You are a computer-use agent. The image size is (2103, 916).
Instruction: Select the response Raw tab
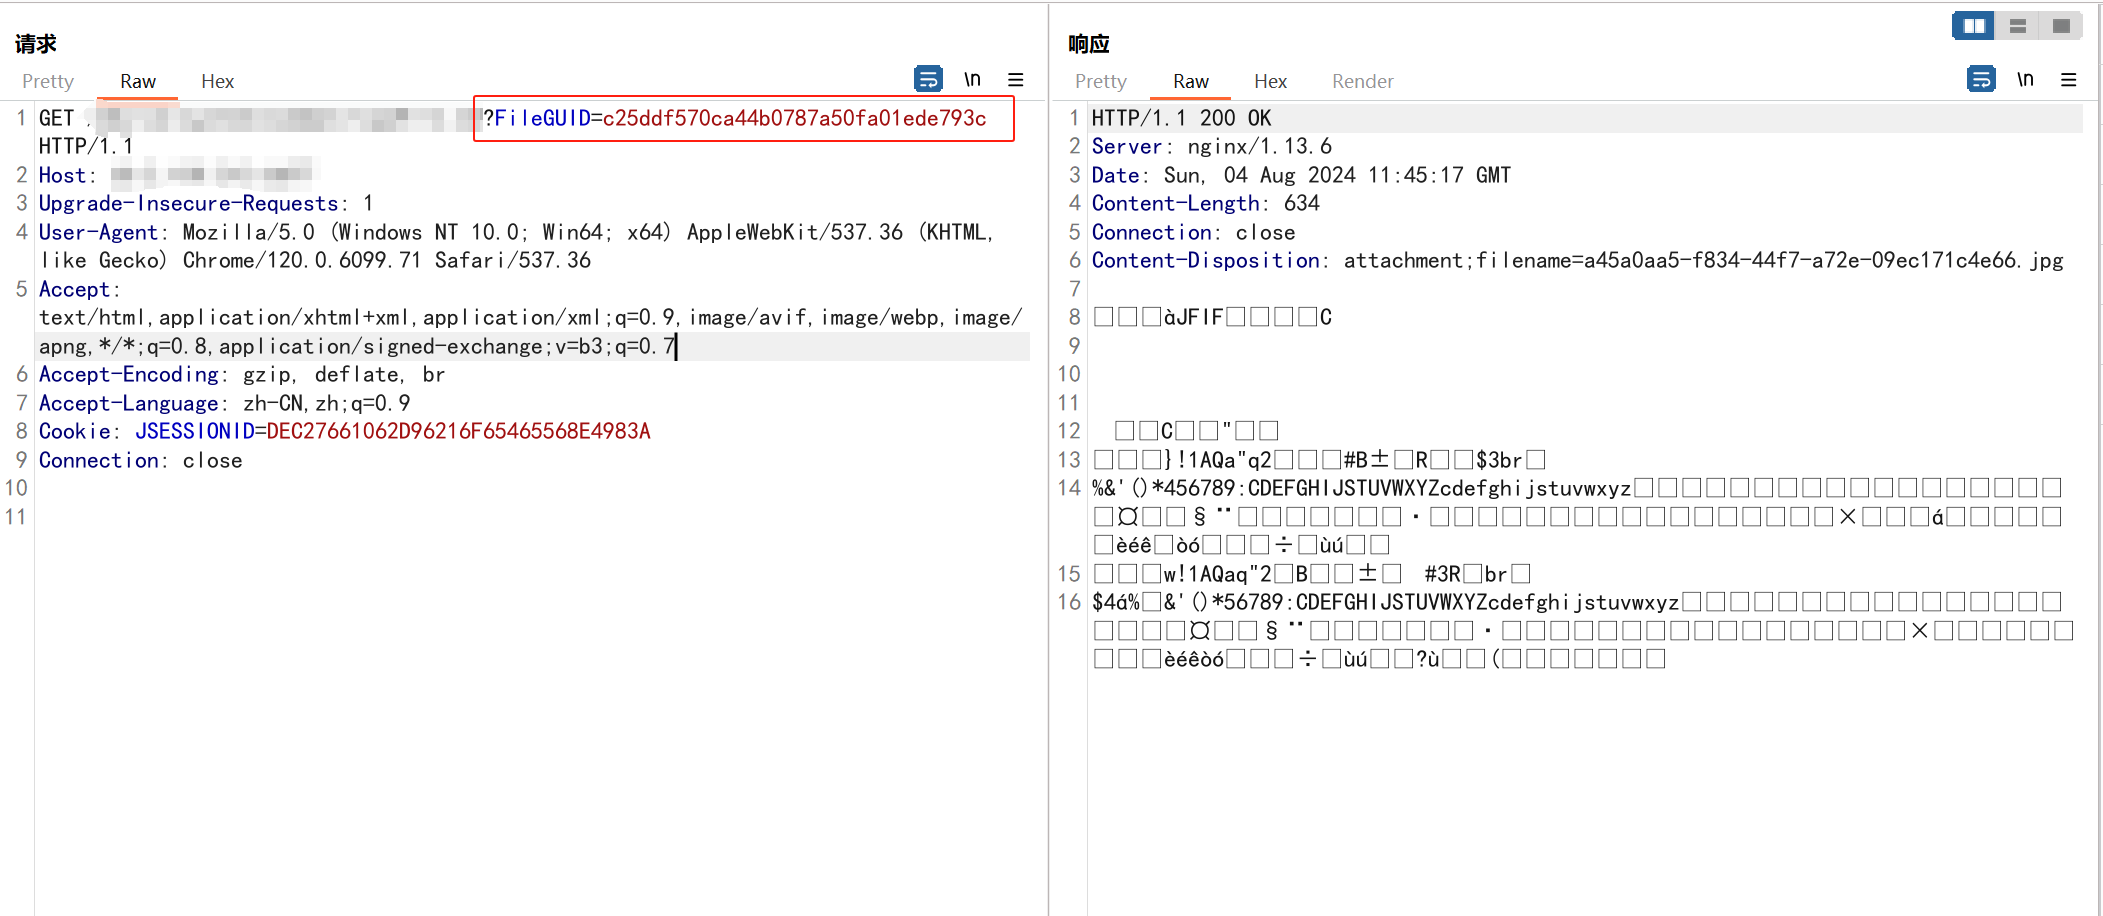click(1190, 81)
